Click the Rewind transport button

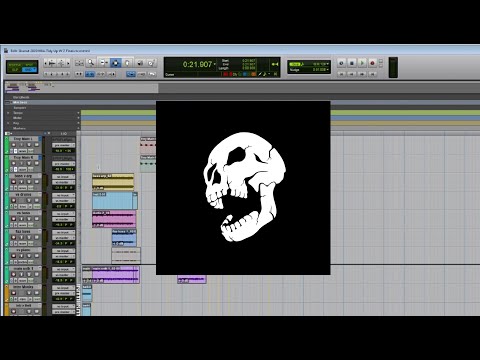[351, 74]
